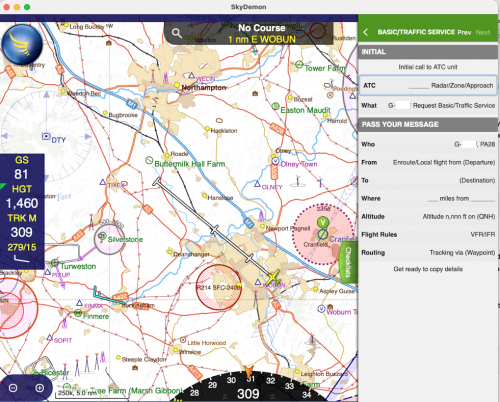Select the yellow aircraft position icon
Screen dimensions: 500x402
273,278
